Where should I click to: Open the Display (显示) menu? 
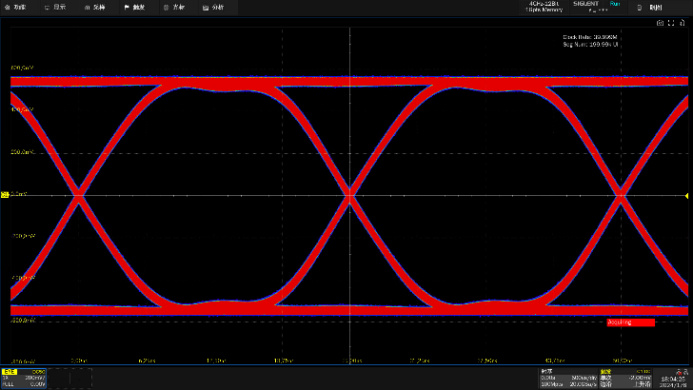(x=55, y=8)
